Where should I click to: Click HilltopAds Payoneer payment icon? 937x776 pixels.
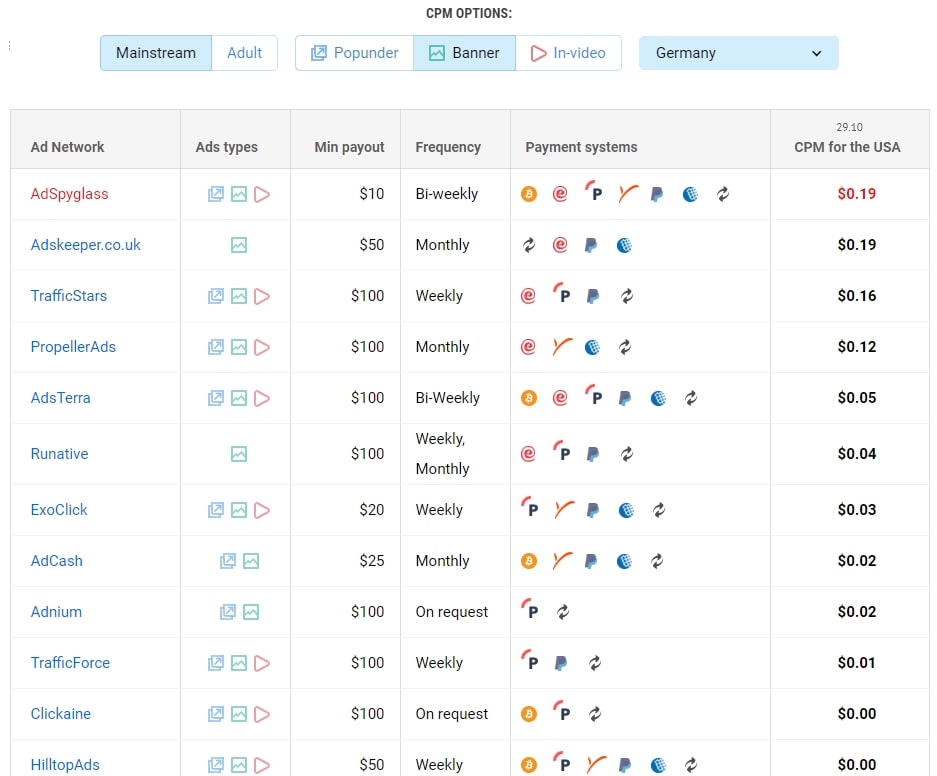click(595, 763)
